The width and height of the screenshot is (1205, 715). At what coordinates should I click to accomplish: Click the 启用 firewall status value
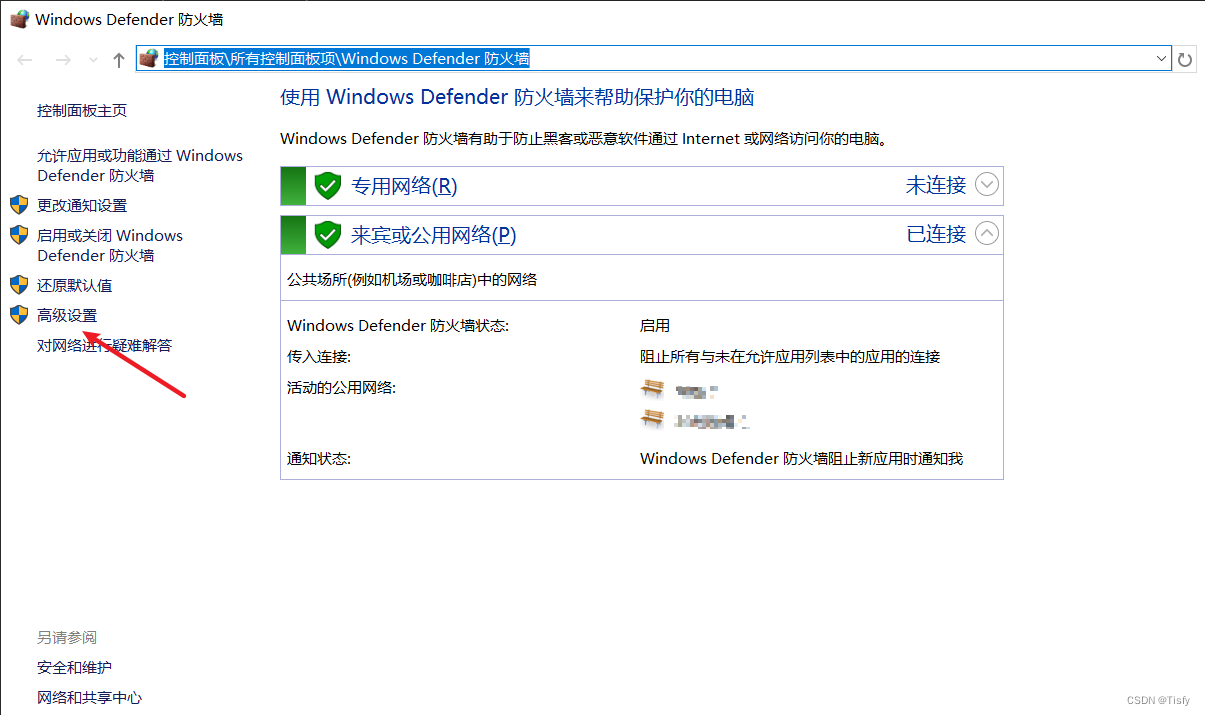[x=655, y=326]
